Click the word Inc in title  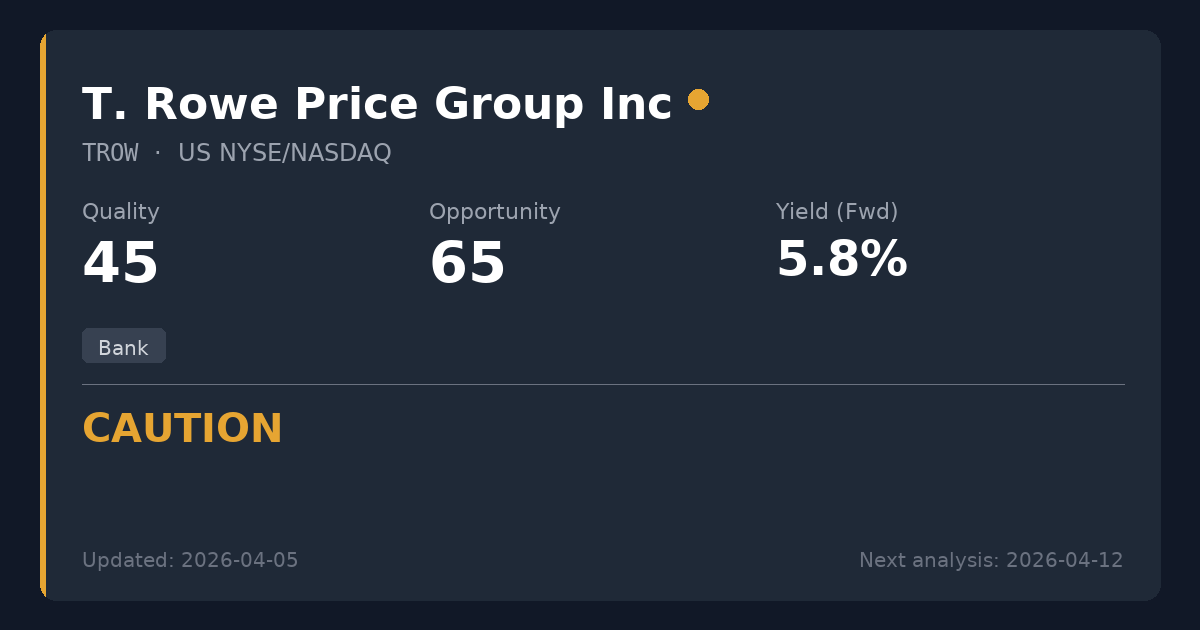[x=640, y=104]
